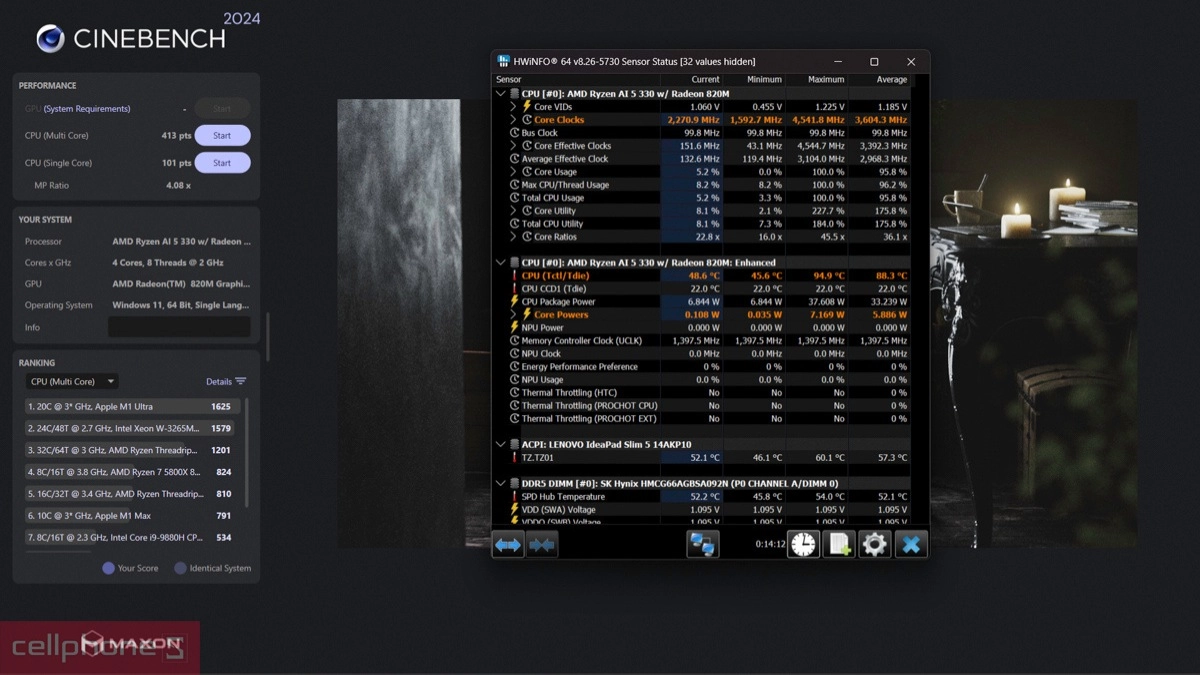
Task: Toggle the Your Score legend indicator
Action: click(108, 568)
